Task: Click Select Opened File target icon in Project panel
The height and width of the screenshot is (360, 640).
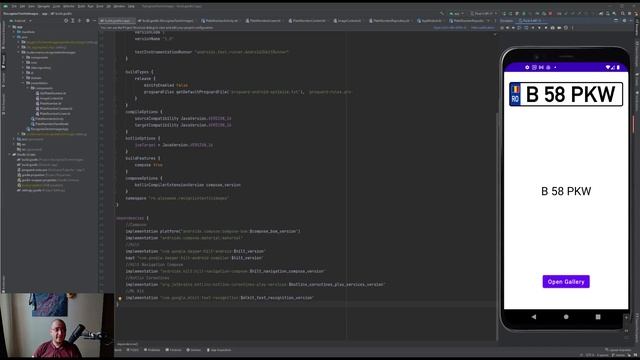Action: click(x=66, y=20)
